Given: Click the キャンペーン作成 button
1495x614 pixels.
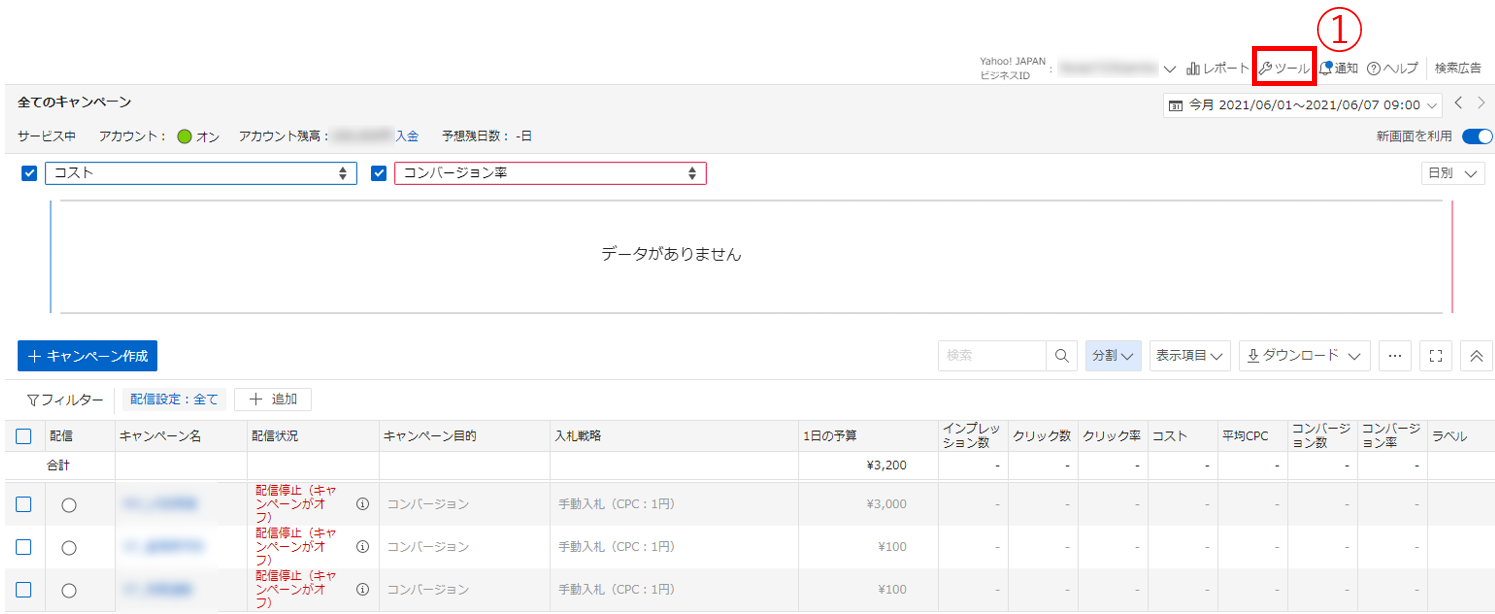Looking at the screenshot, I should click(87, 355).
